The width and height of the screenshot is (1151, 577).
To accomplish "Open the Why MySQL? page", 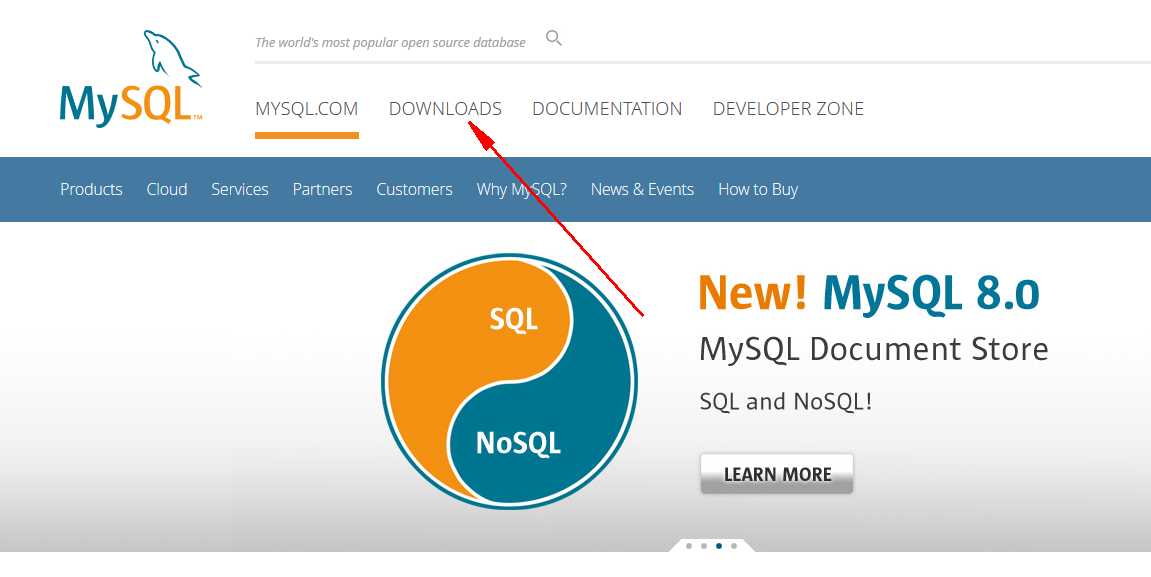I will pyautogui.click(x=521, y=189).
